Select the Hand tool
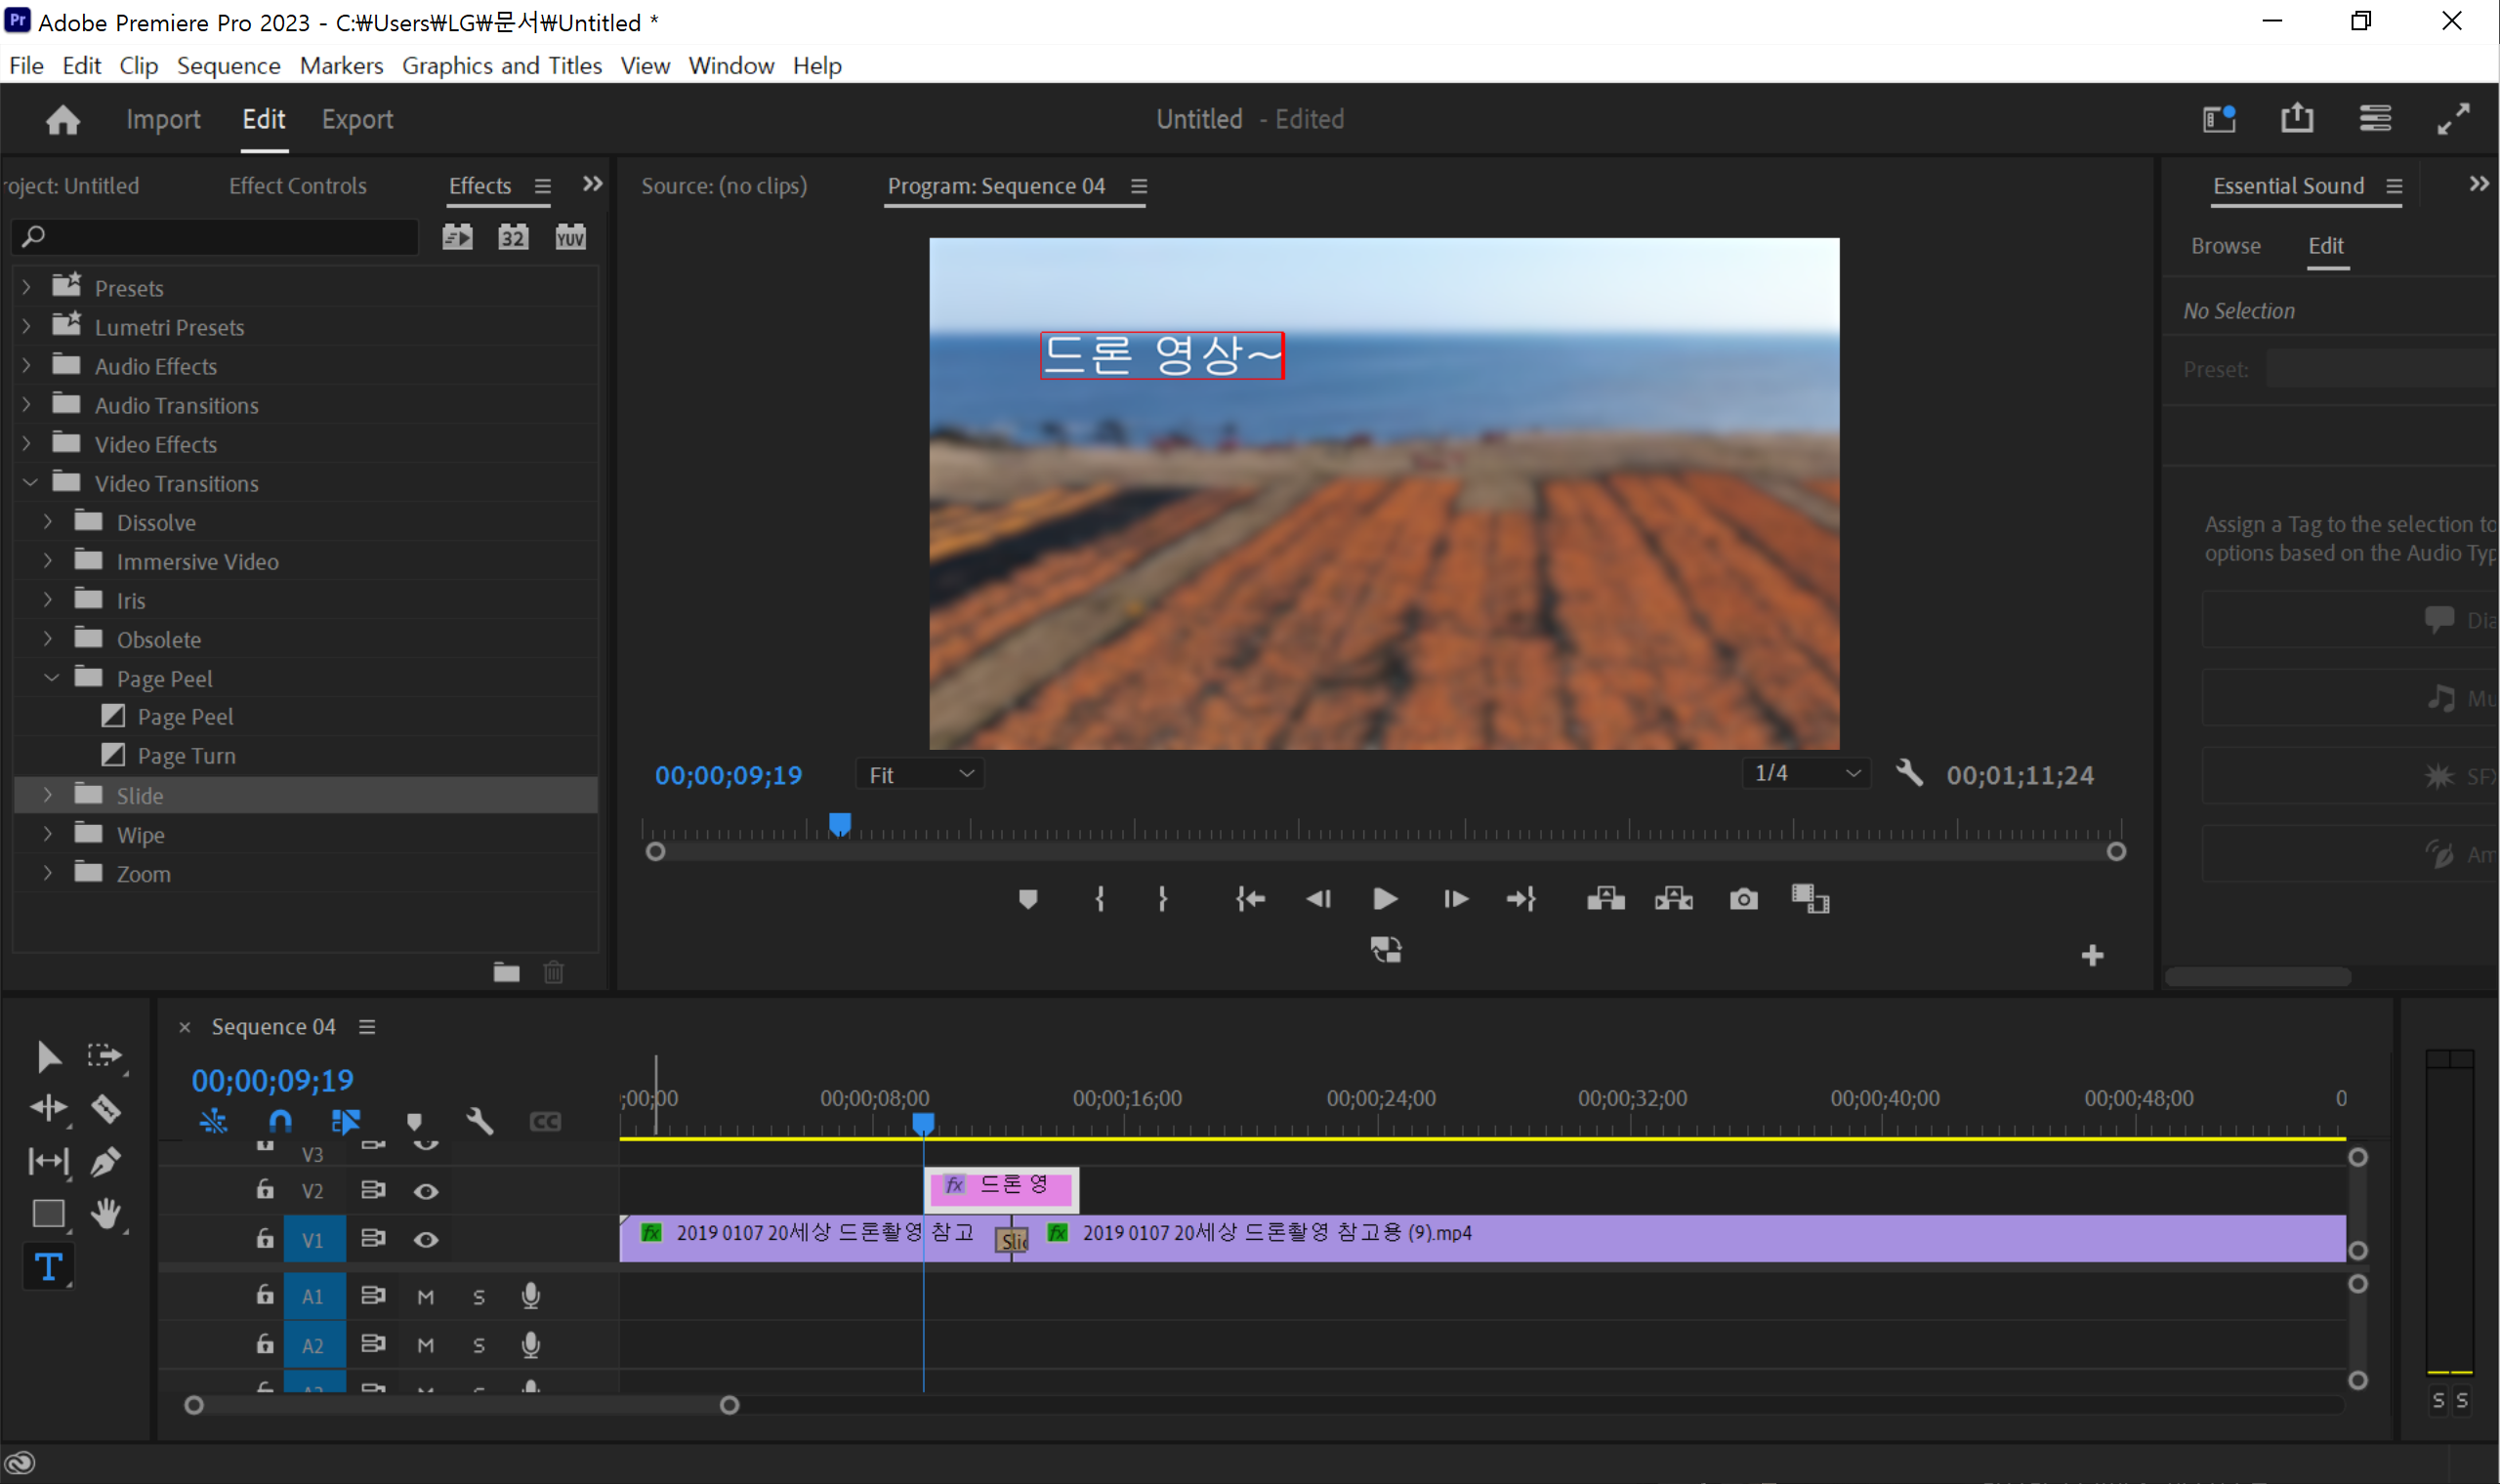The width and height of the screenshot is (2500, 1484). (x=106, y=1213)
